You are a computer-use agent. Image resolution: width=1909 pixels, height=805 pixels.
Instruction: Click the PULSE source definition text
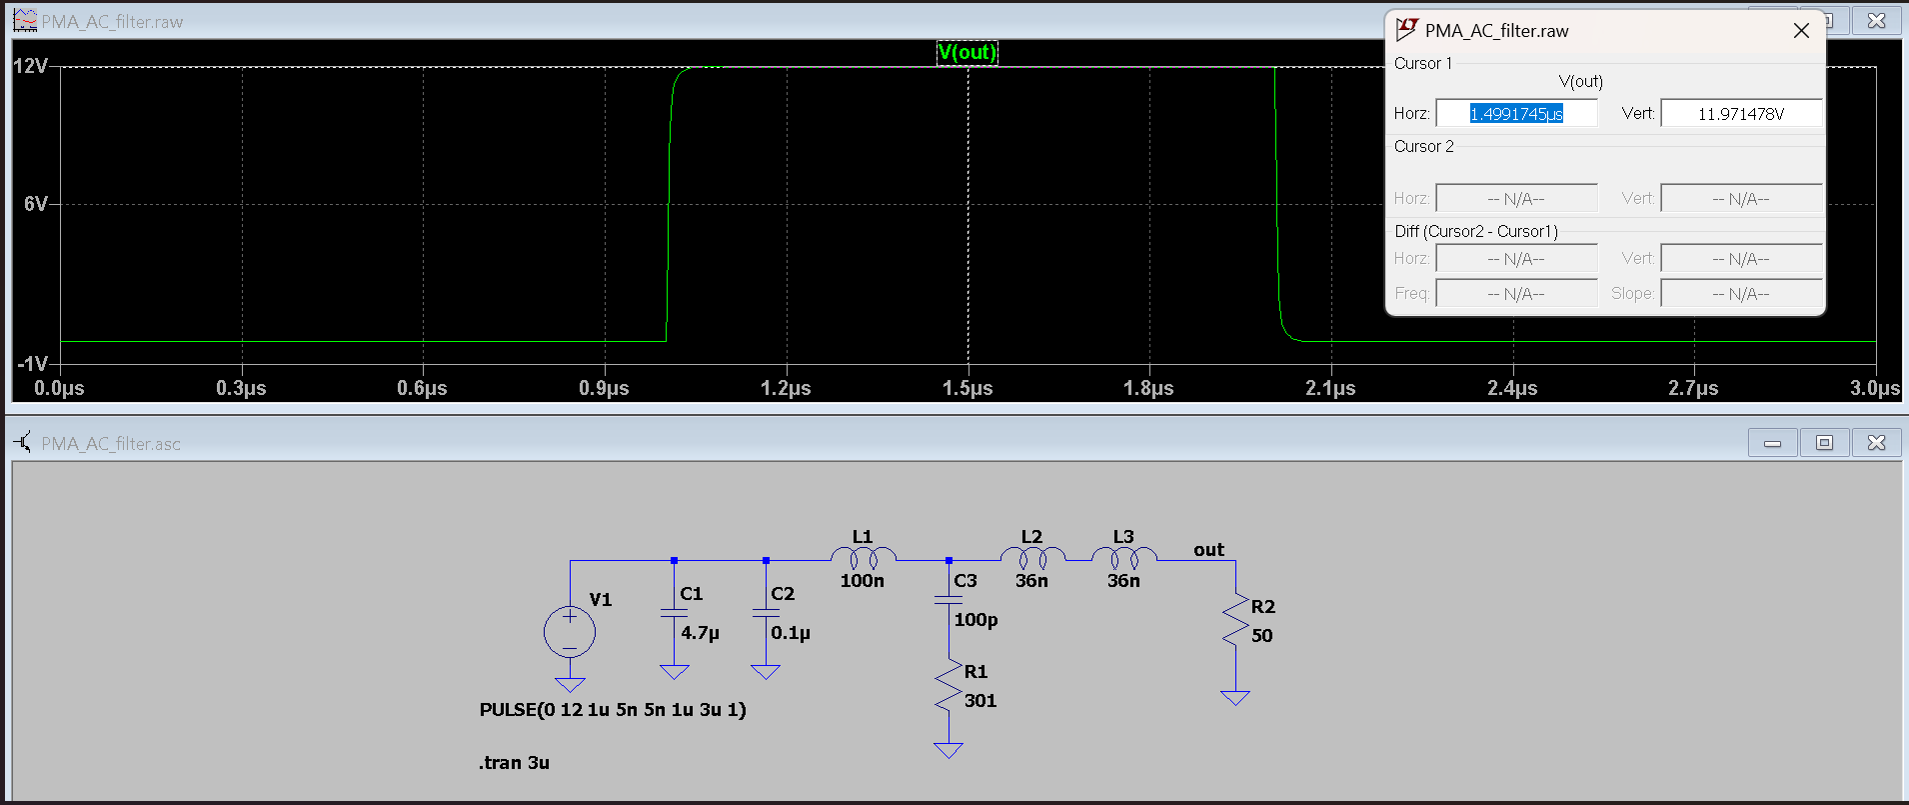click(612, 710)
